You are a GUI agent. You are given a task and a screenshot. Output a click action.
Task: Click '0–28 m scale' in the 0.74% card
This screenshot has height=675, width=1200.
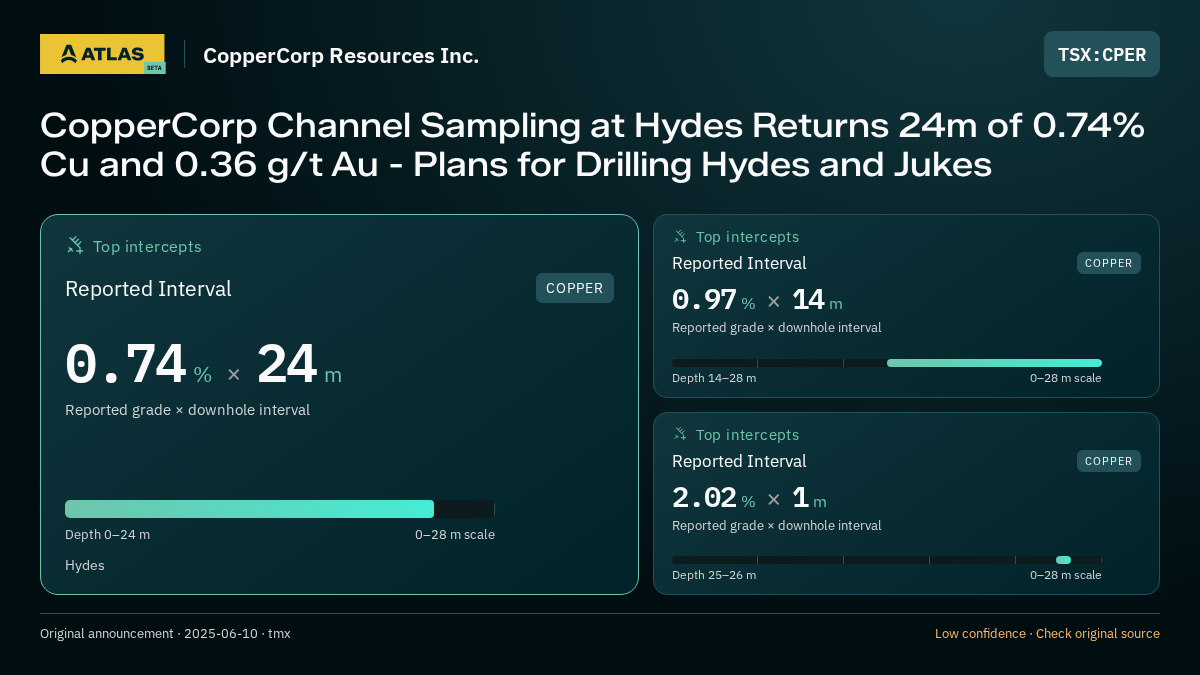coord(455,534)
